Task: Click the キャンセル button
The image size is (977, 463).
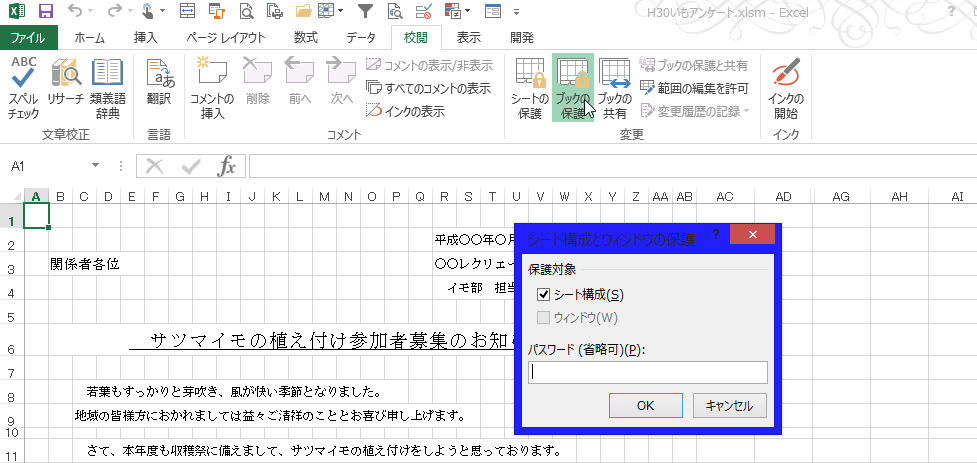Action: (x=729, y=406)
